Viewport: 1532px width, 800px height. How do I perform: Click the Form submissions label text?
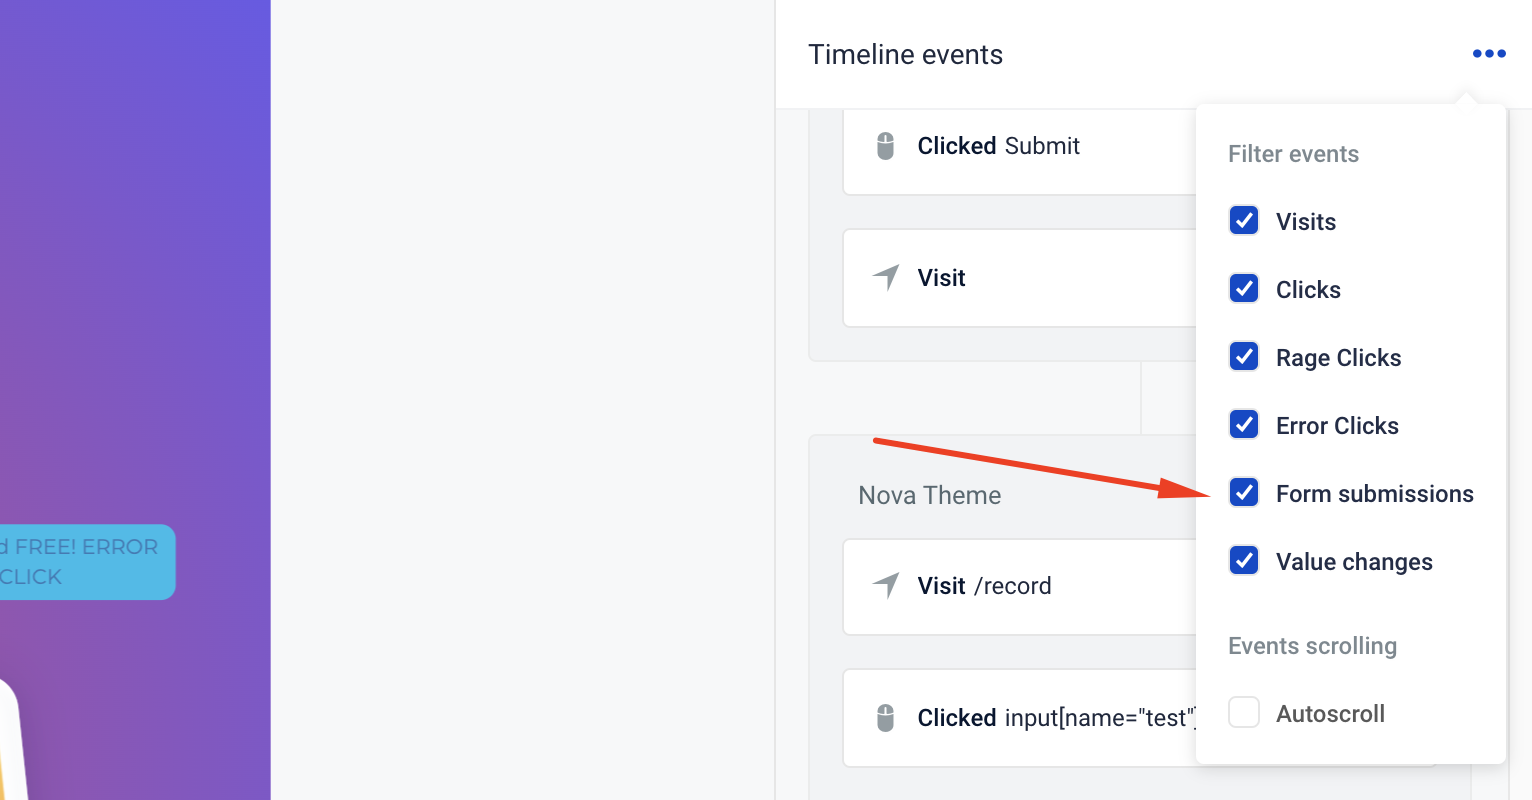click(x=1374, y=494)
